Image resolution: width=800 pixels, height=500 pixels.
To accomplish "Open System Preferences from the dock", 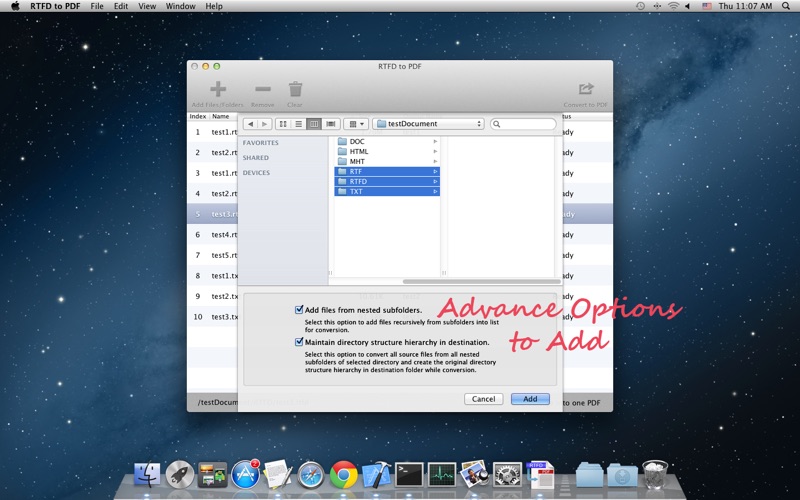I will [x=507, y=475].
